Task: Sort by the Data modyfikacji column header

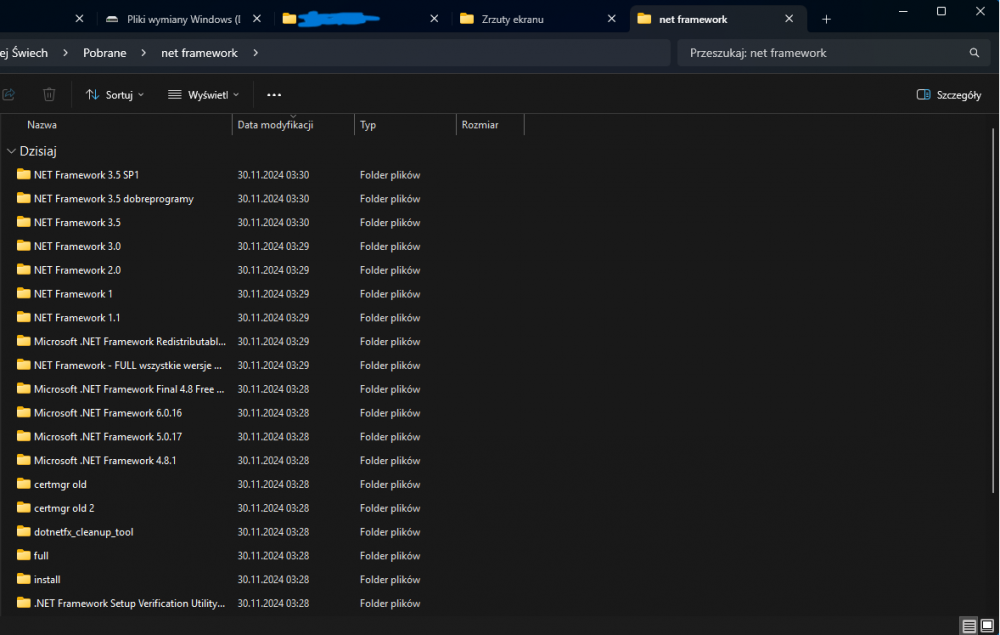Action: (x=276, y=125)
